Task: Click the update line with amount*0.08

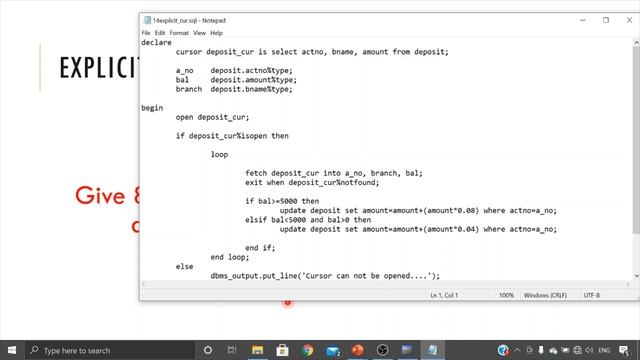Action: [x=418, y=211]
